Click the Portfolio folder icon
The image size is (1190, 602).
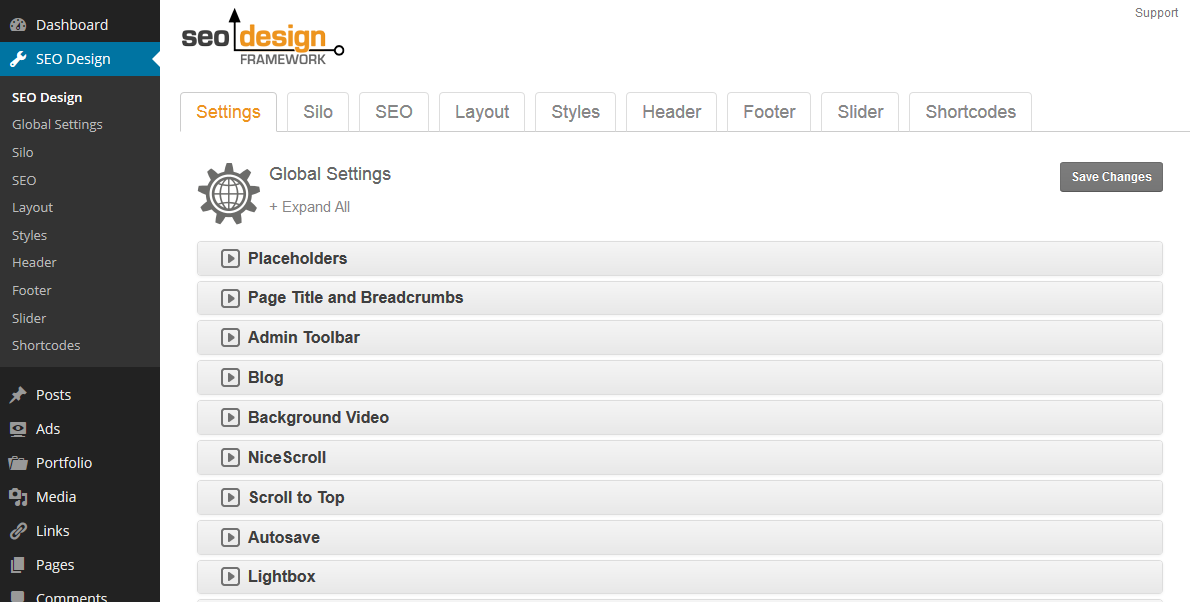click(x=18, y=463)
